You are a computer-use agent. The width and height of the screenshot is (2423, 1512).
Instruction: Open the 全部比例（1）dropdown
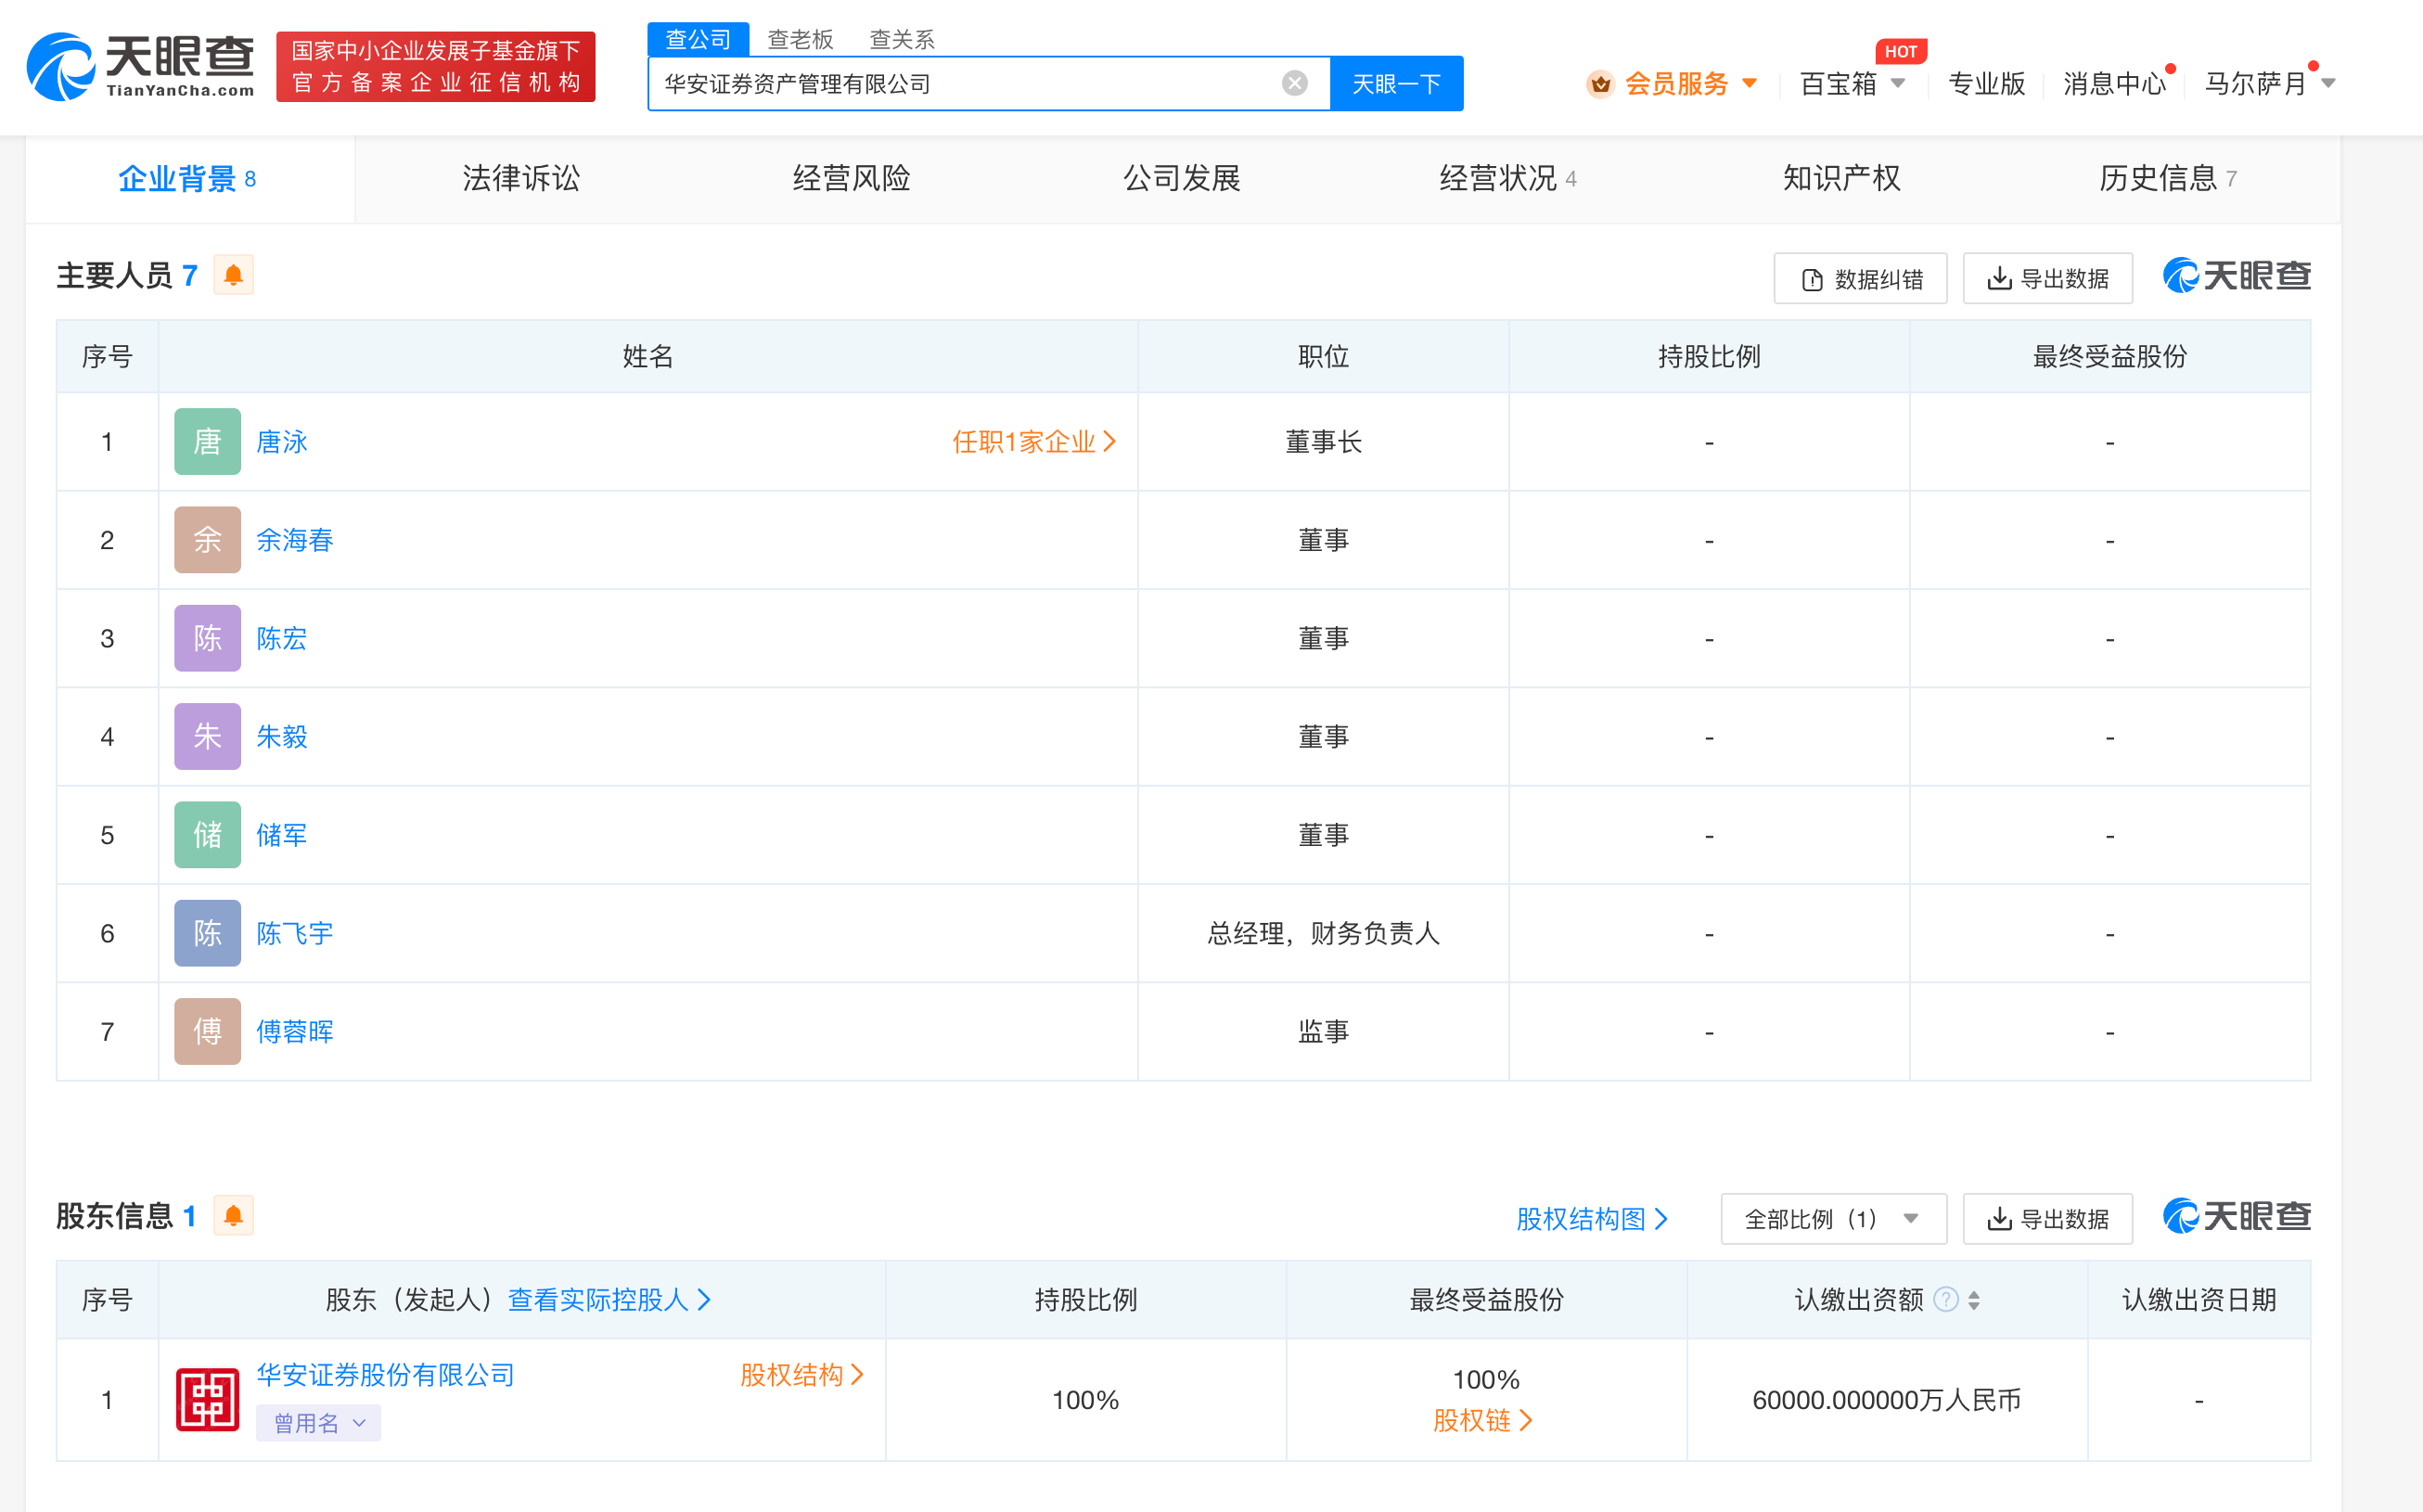(x=1833, y=1219)
